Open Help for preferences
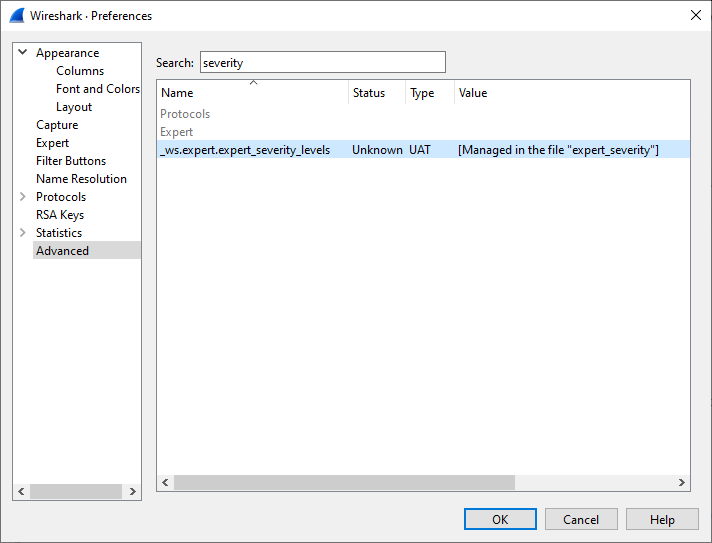The image size is (712, 543). pos(662,519)
